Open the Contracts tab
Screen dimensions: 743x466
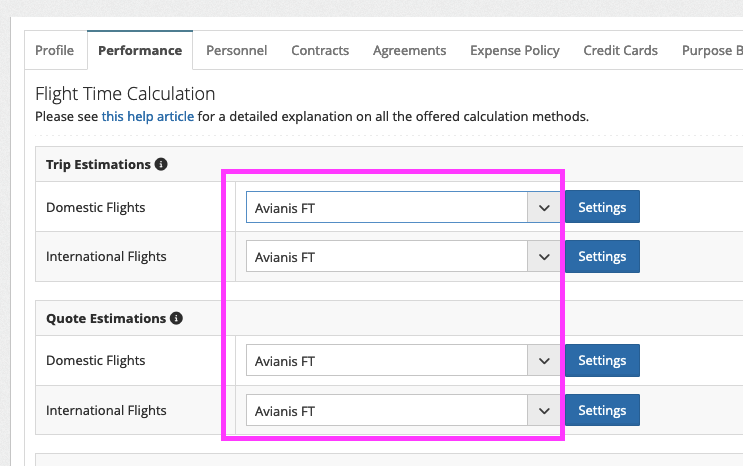(x=320, y=50)
